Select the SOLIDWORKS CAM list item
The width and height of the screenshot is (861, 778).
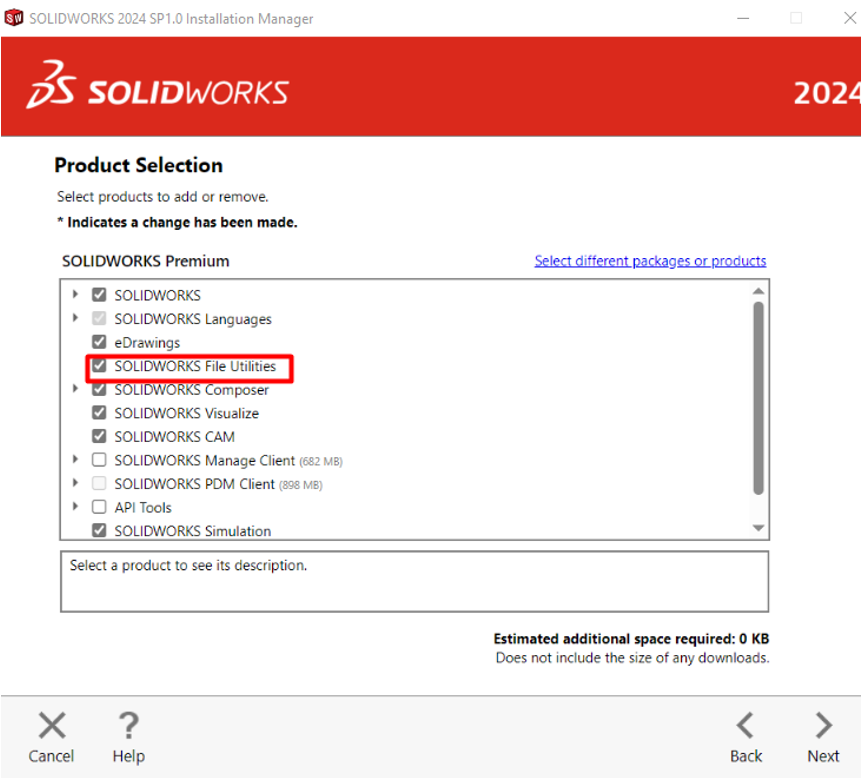[x=174, y=437]
